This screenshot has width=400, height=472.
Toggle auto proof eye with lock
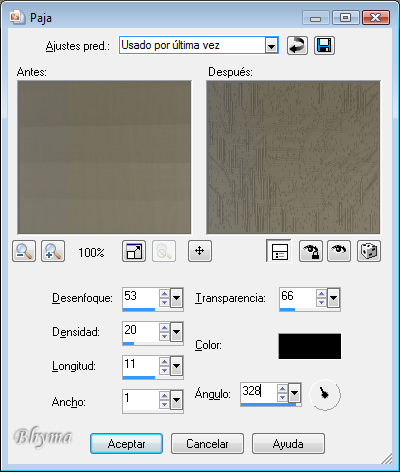click(311, 251)
